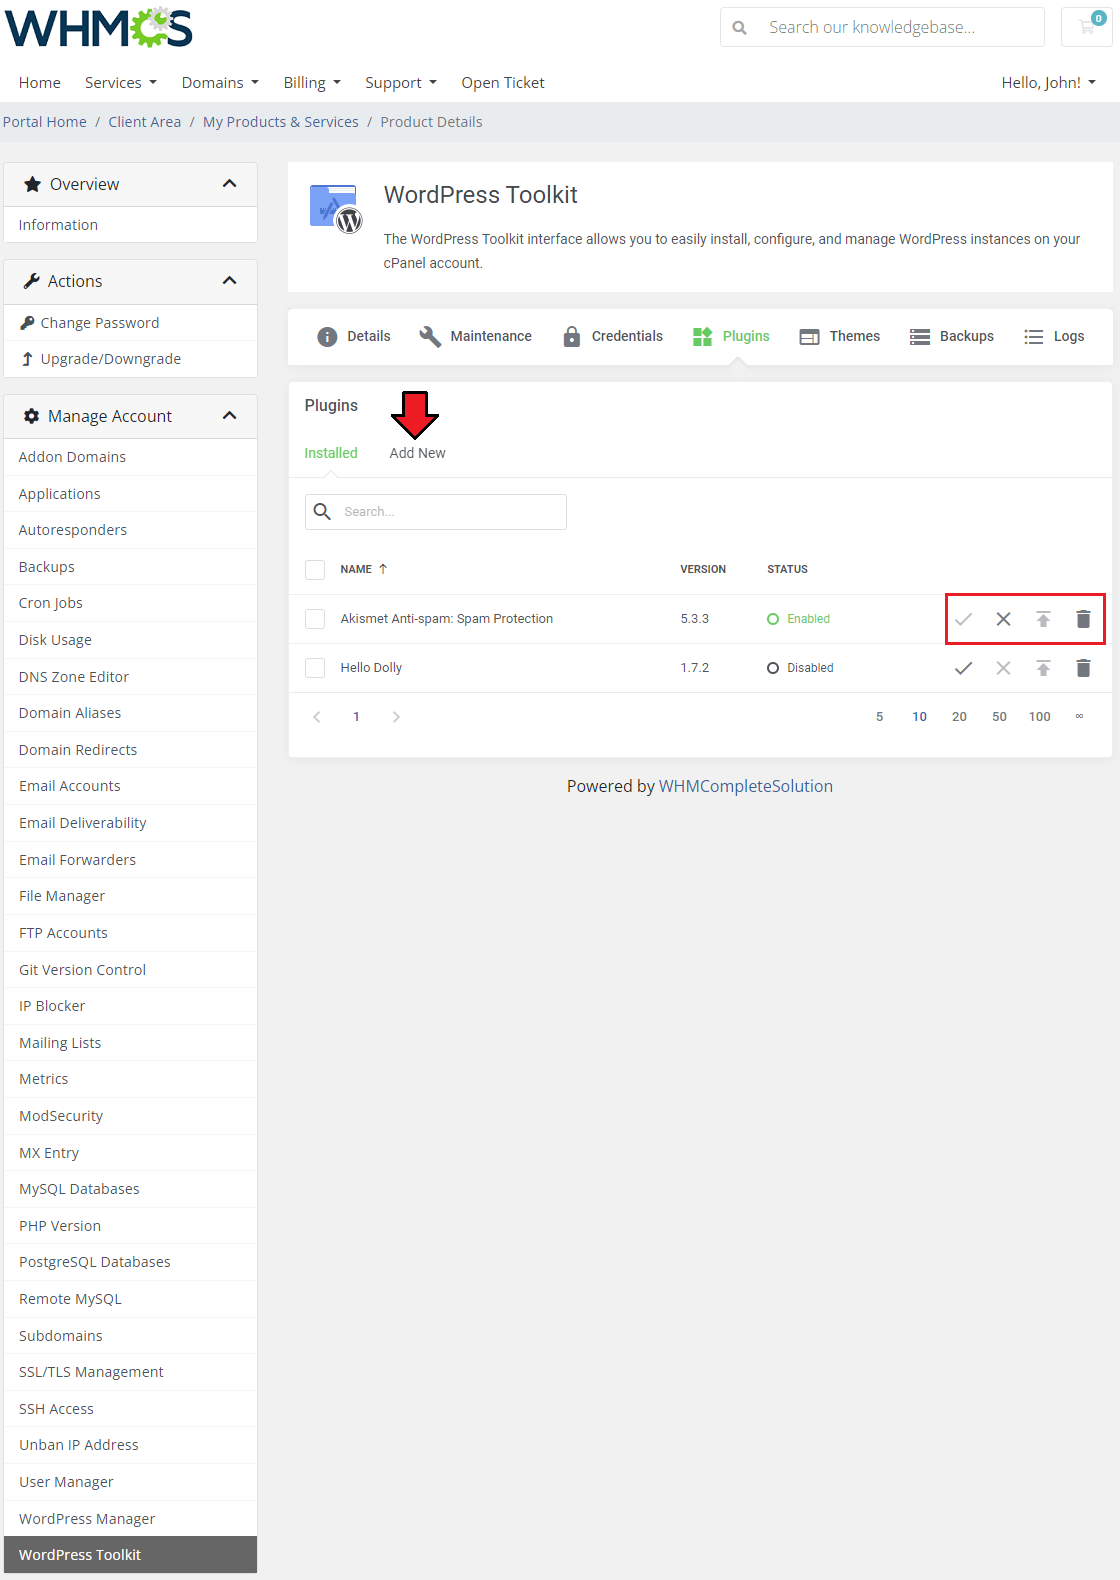Go to next page arrow
1120x1580 pixels.
tap(396, 717)
